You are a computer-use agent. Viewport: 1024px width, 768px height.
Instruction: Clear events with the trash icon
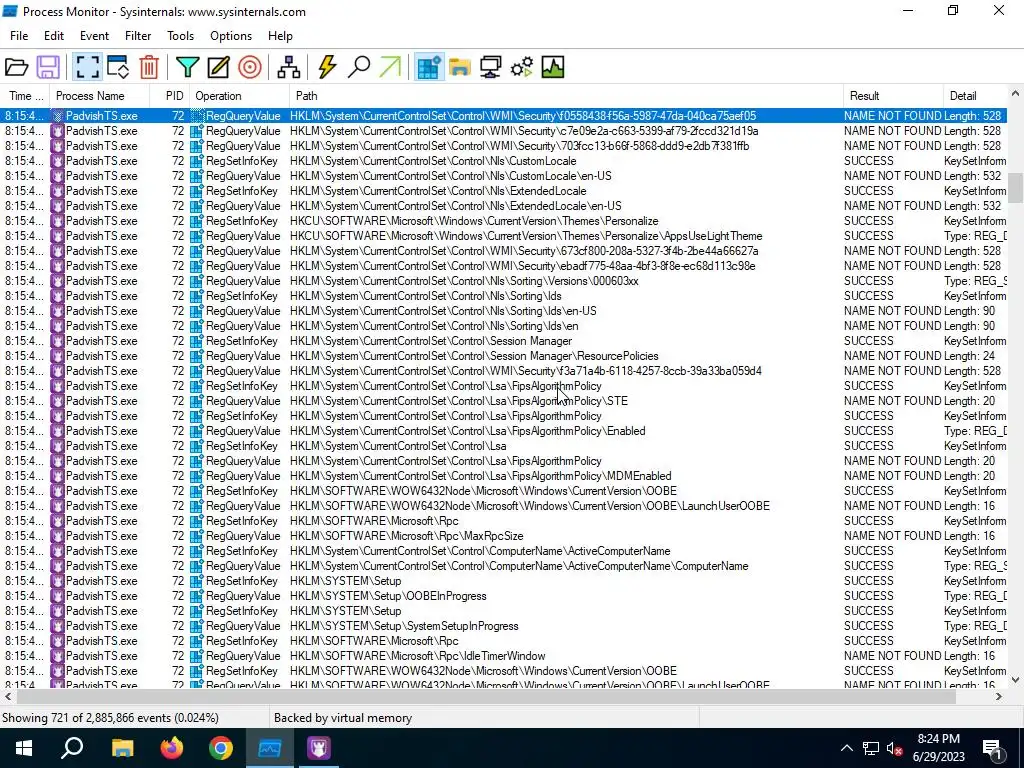(150, 67)
